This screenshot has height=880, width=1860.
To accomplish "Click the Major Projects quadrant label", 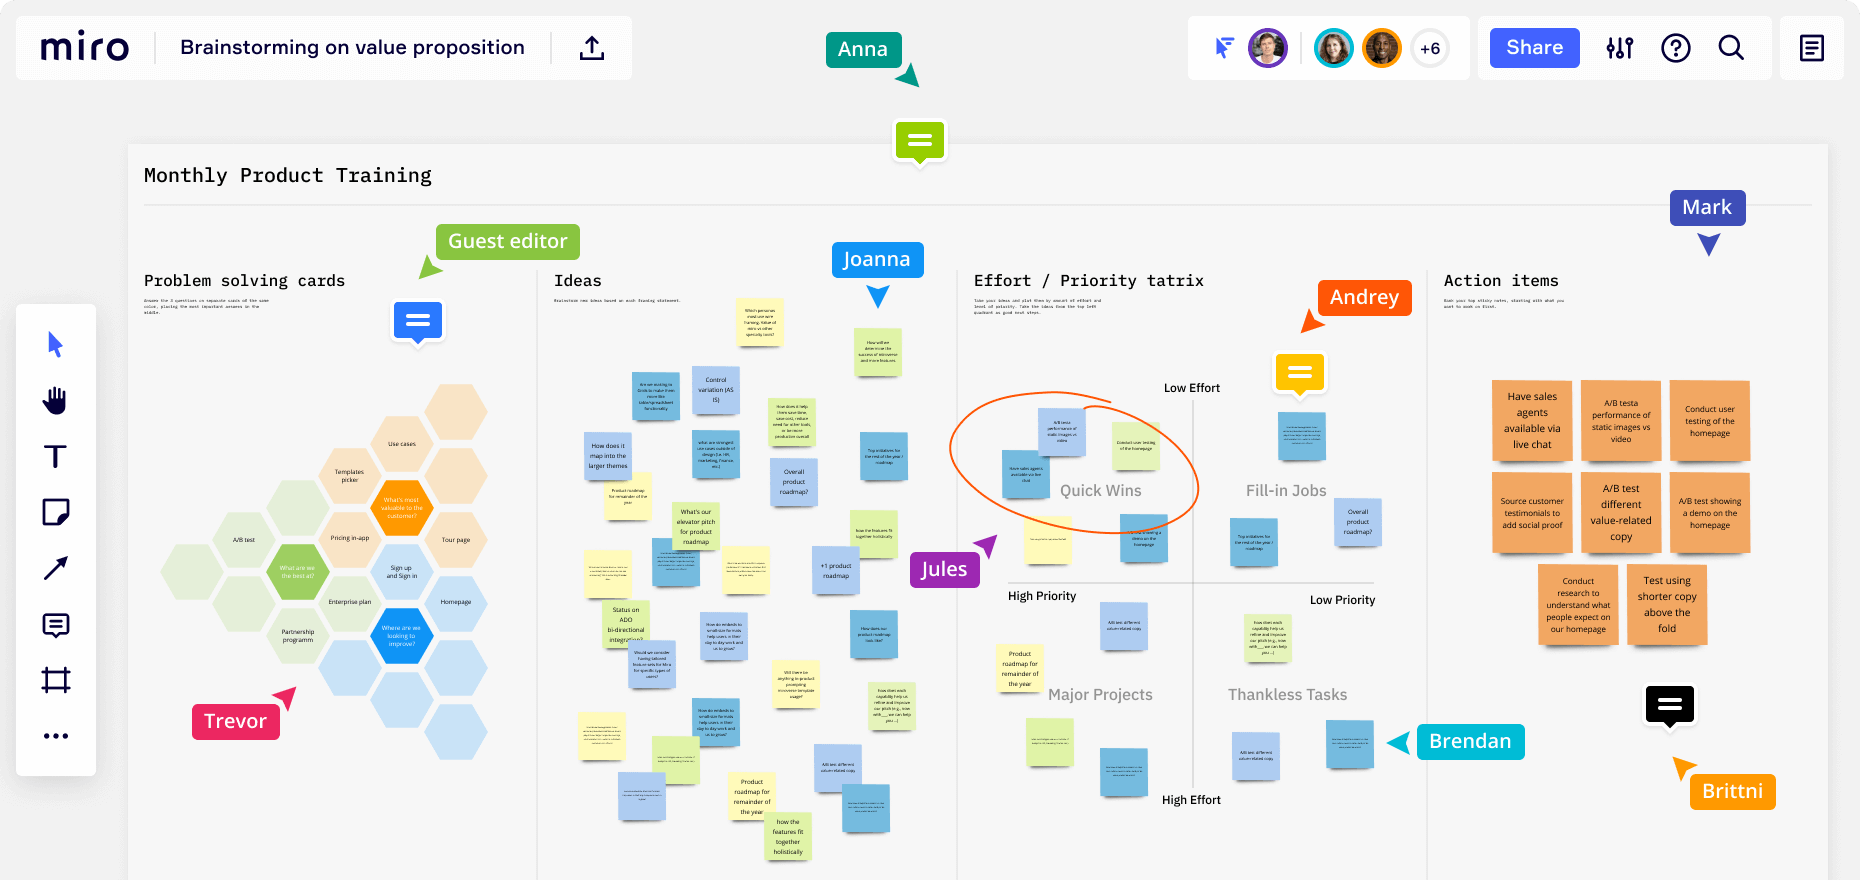I will [1100, 695].
